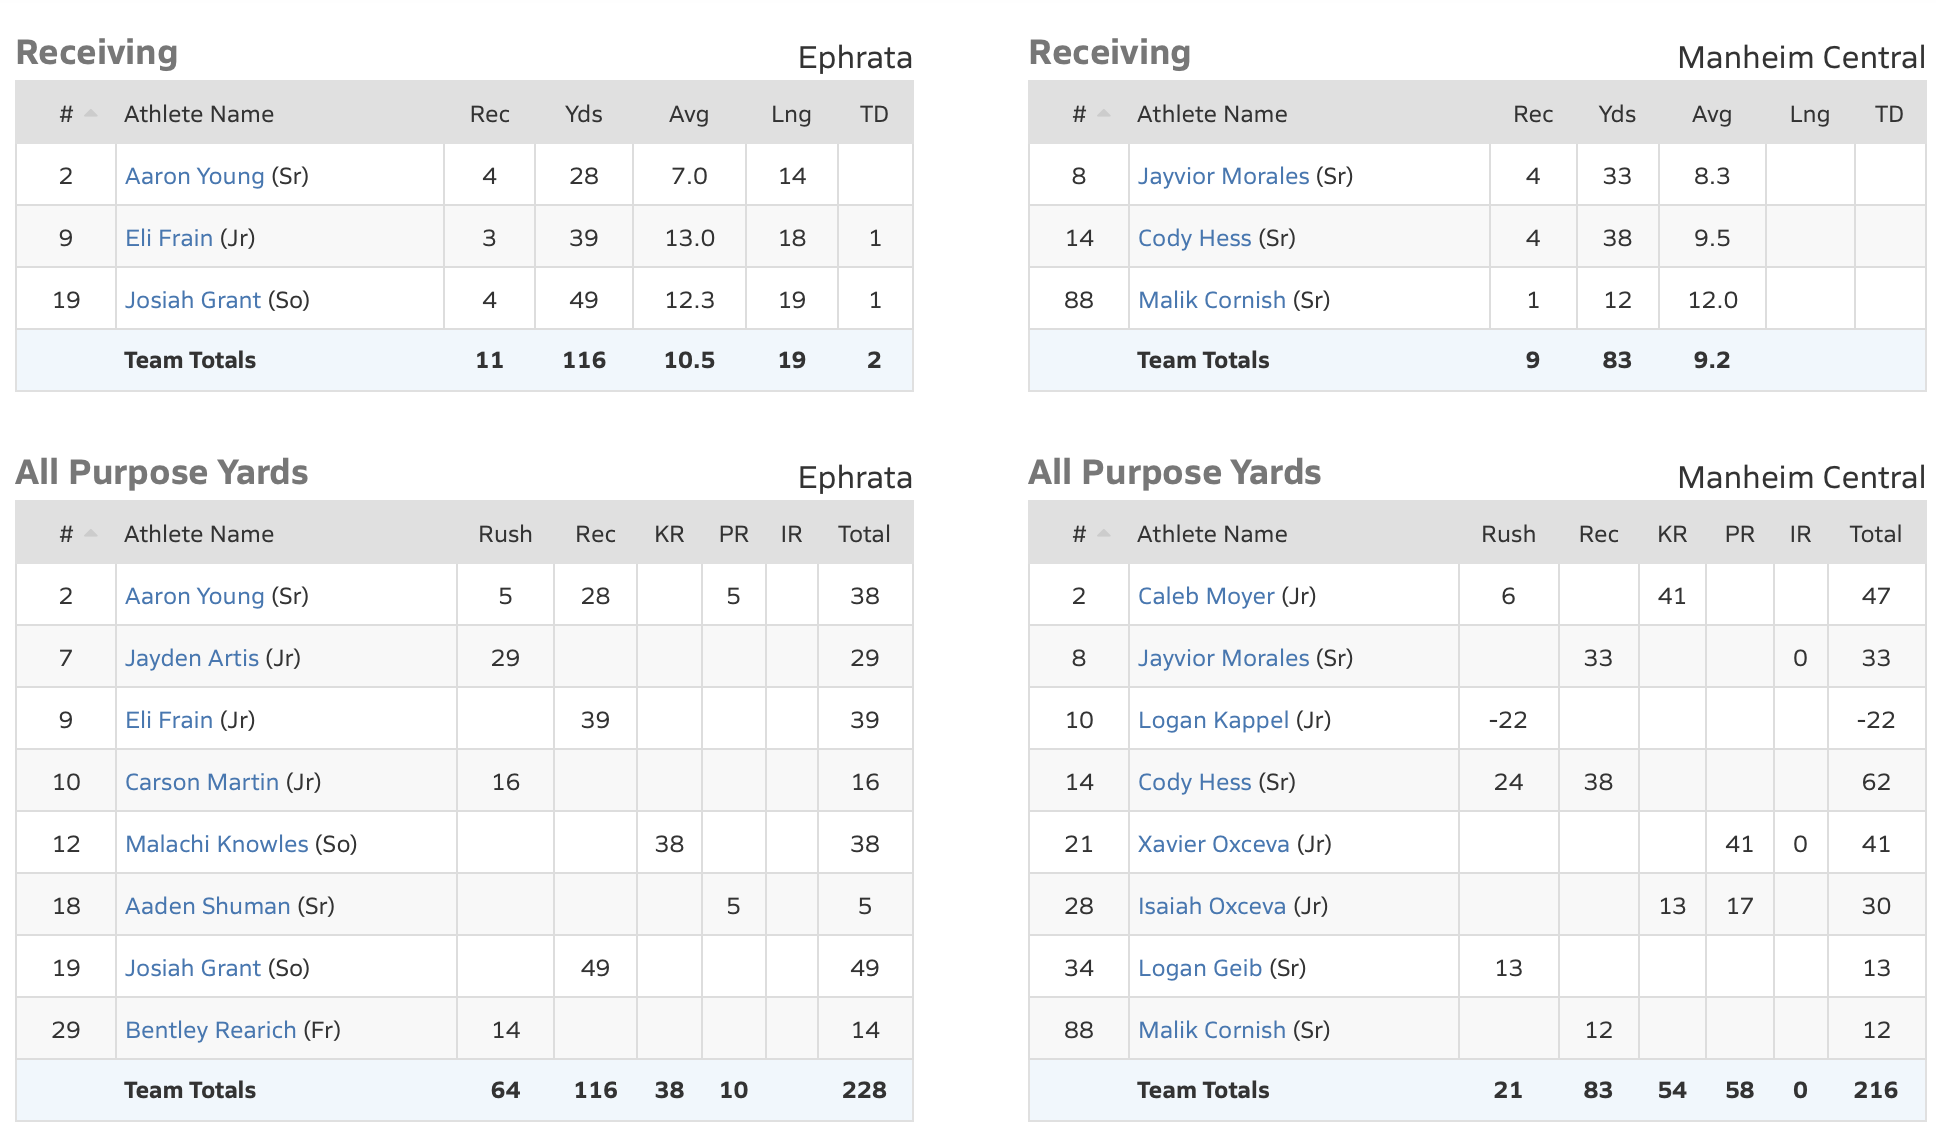
Task: Open Malik Cornish link in Manheim Receiving
Action: coord(1211,300)
